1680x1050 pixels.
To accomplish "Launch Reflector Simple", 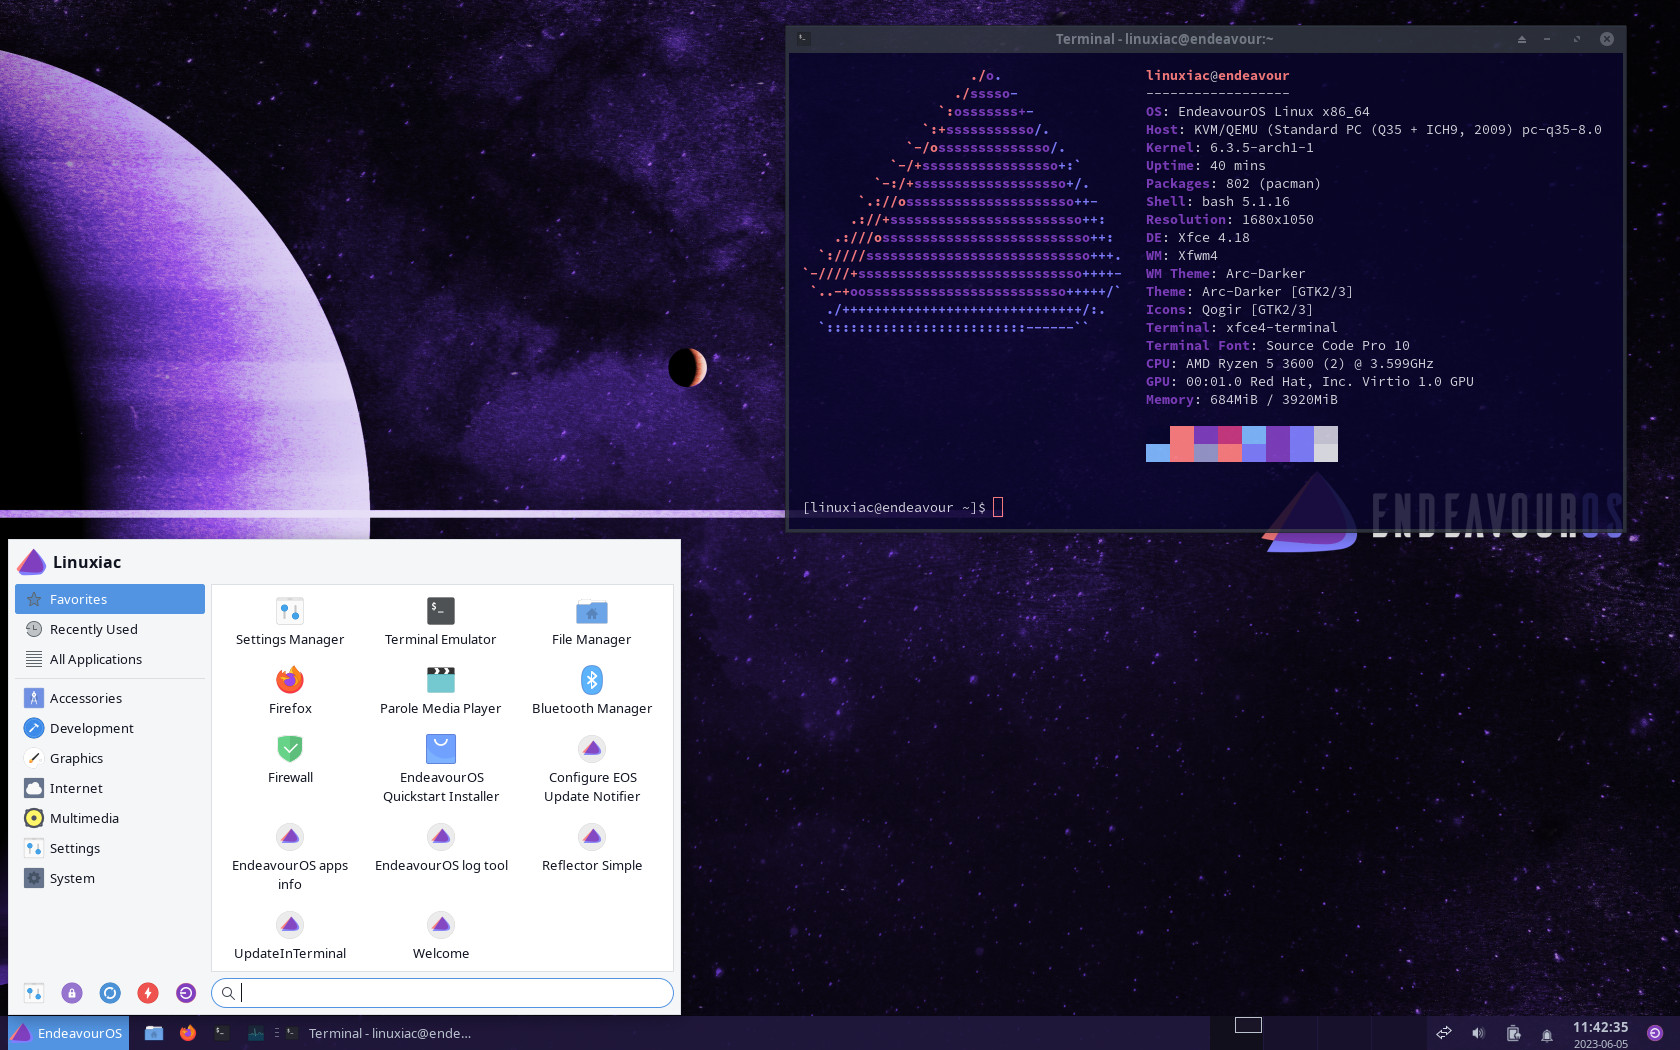I will click(592, 848).
